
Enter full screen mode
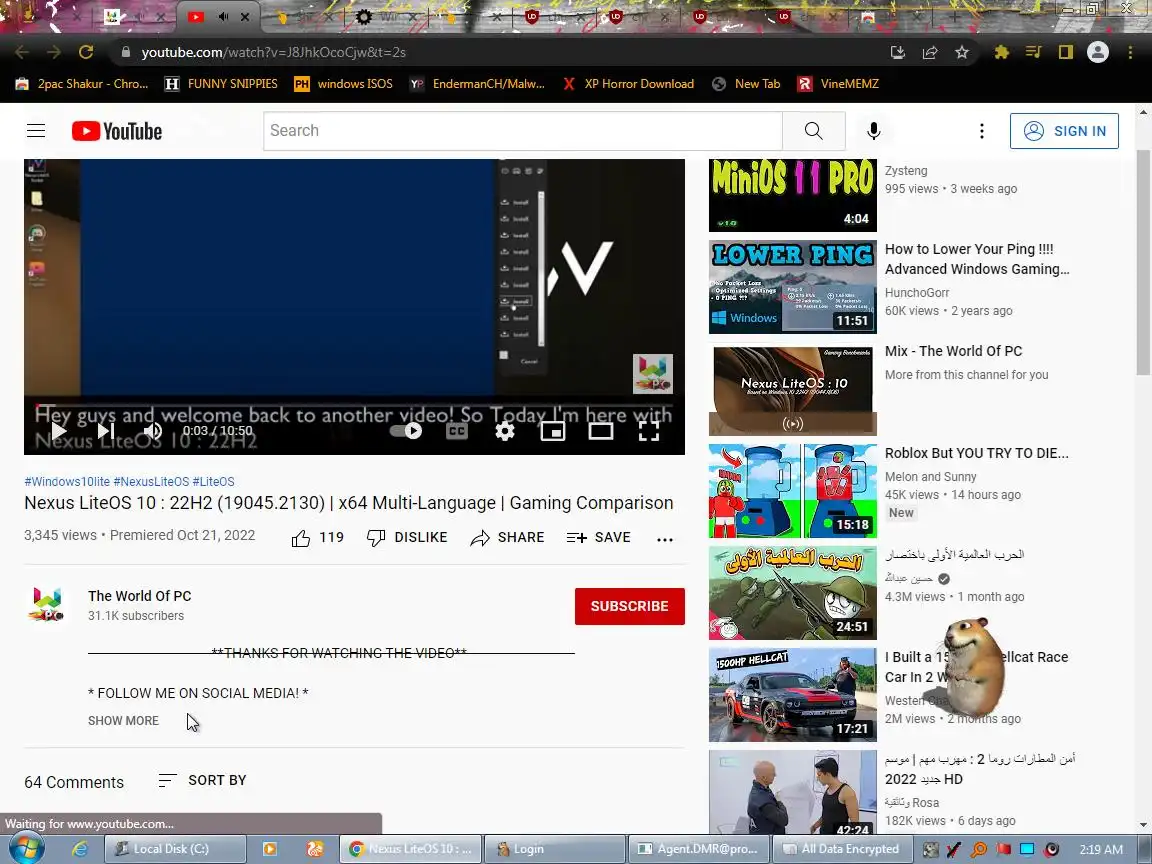649,431
